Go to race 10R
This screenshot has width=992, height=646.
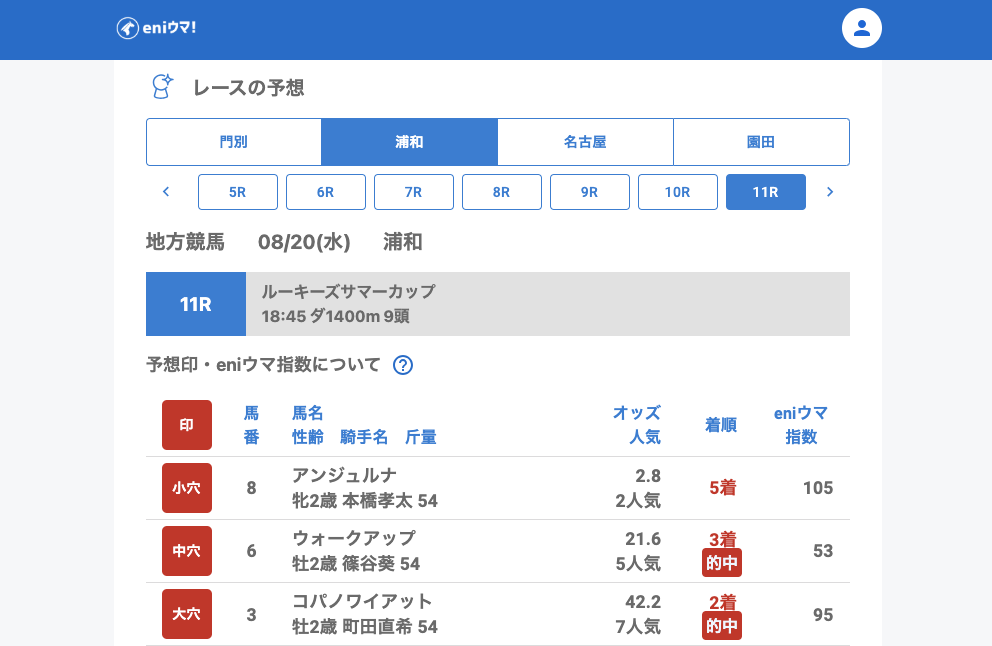[678, 192]
